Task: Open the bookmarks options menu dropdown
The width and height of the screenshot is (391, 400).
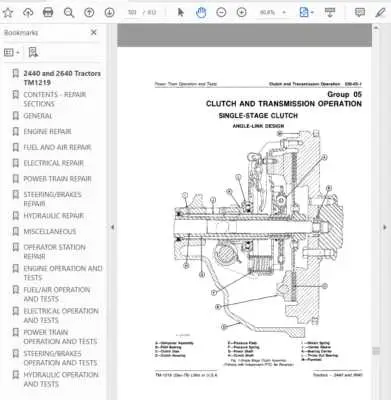Action: [x=12, y=52]
